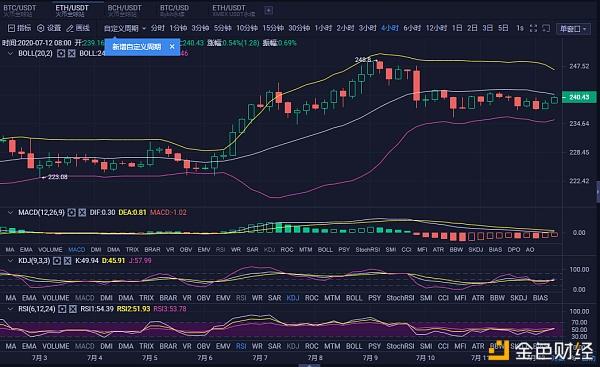Close the 新增自定义周期 tooltip

[172, 47]
